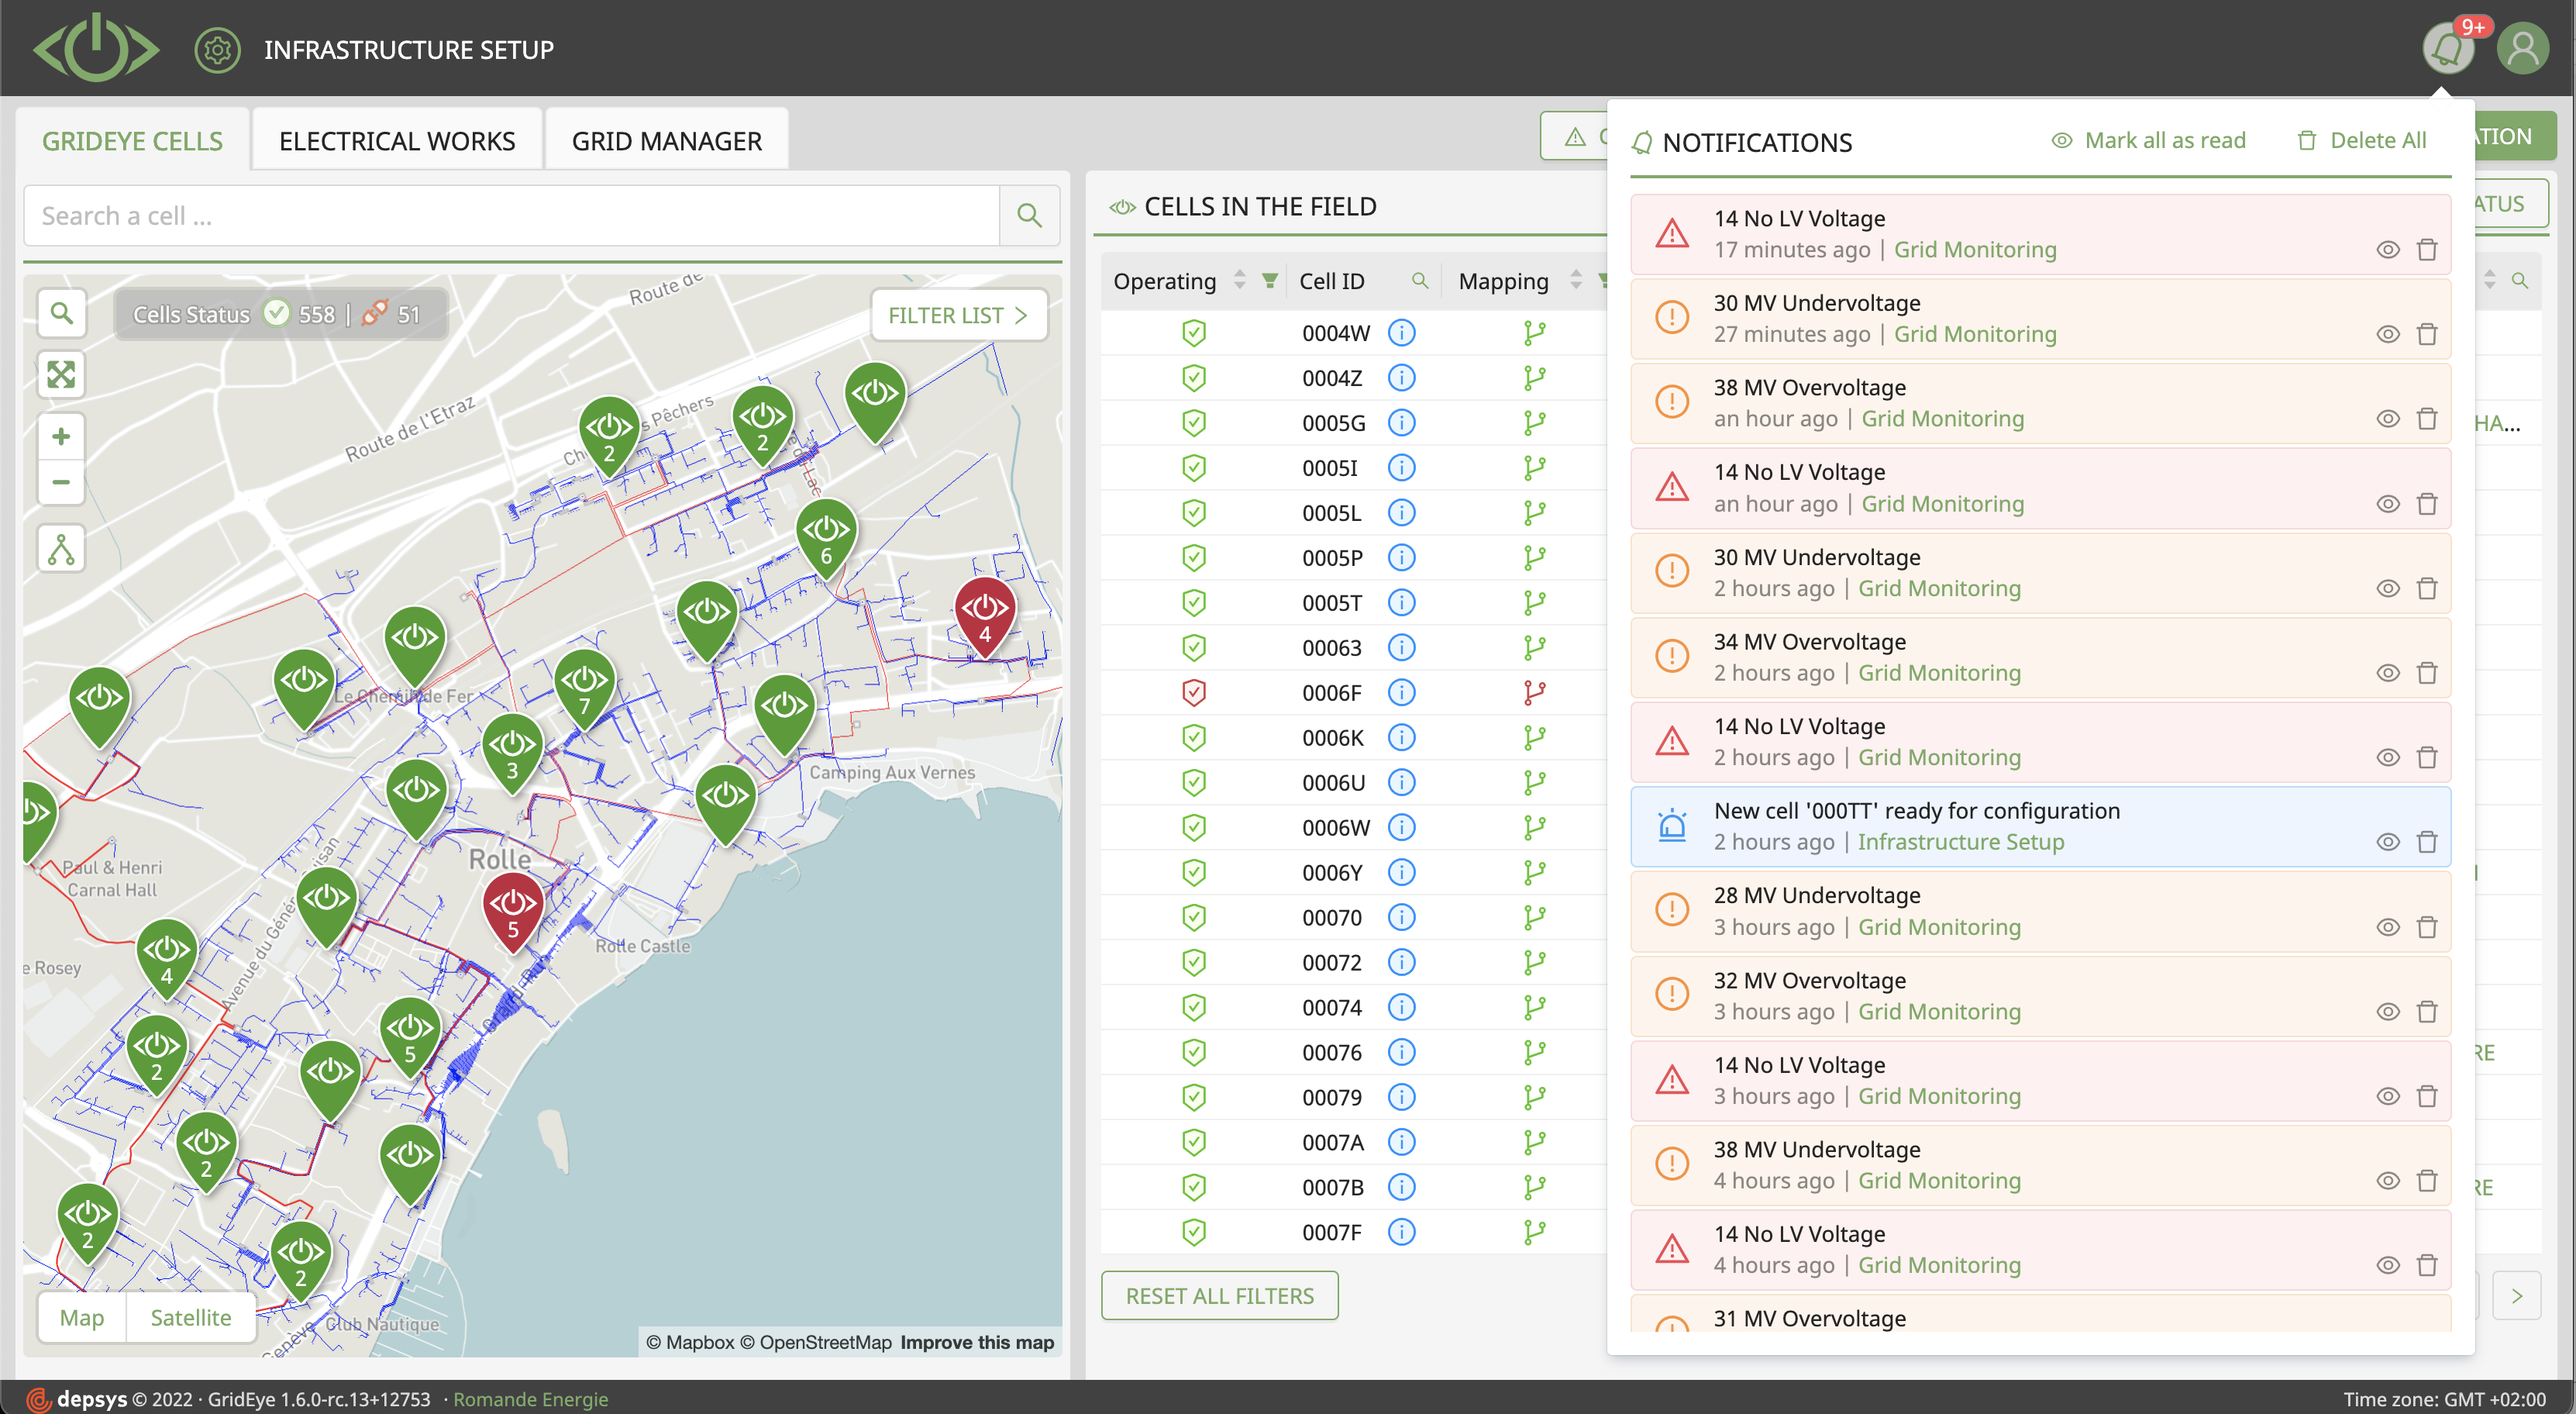Mark first No LV Voltage notification as read
The height and width of the screenshot is (1414, 2576).
coord(2388,250)
